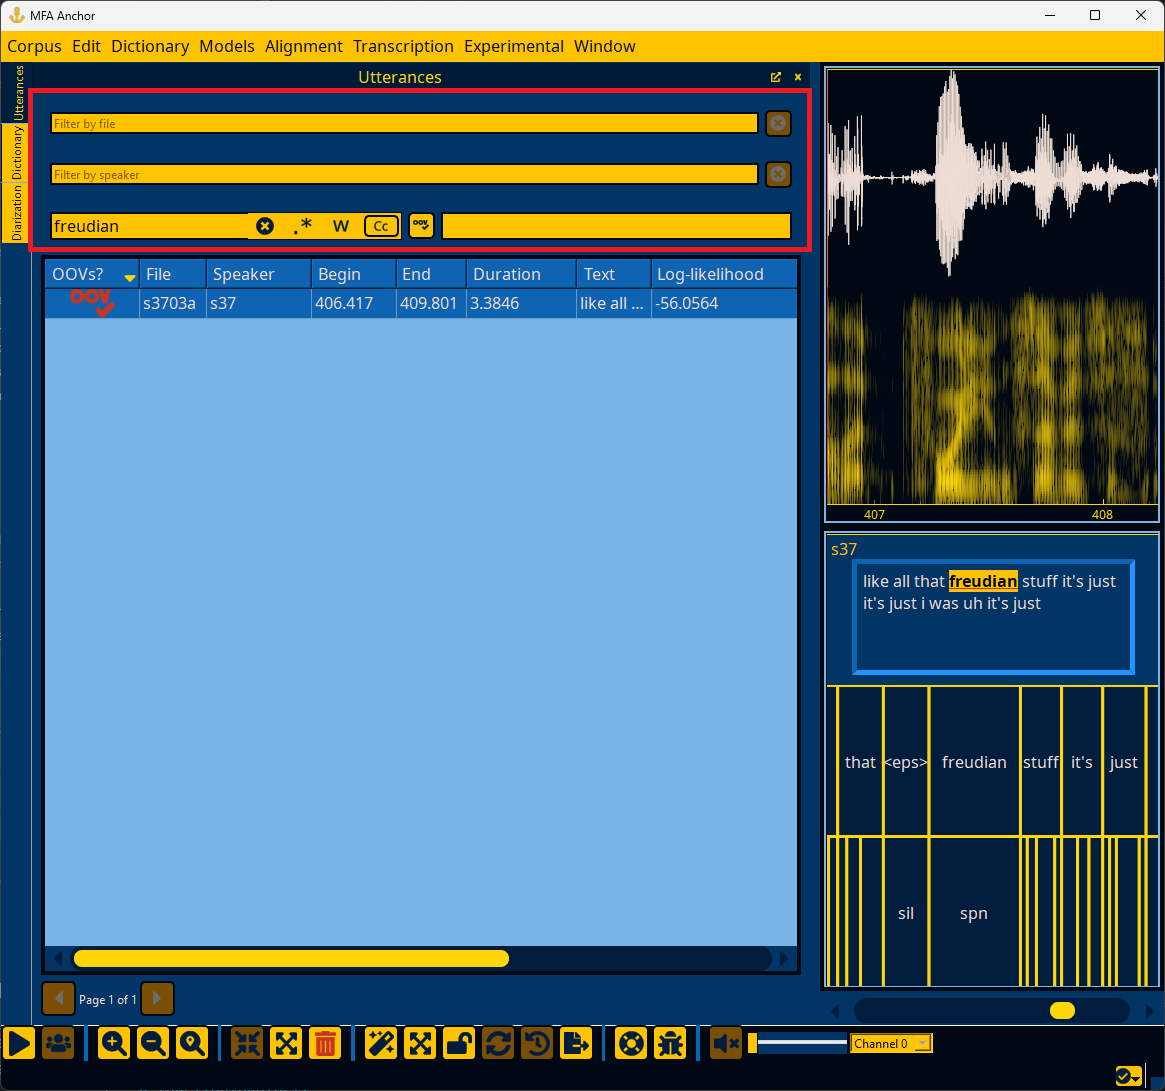Click the circular refresh arrows icon
The width and height of the screenshot is (1165, 1091).
point(498,1043)
